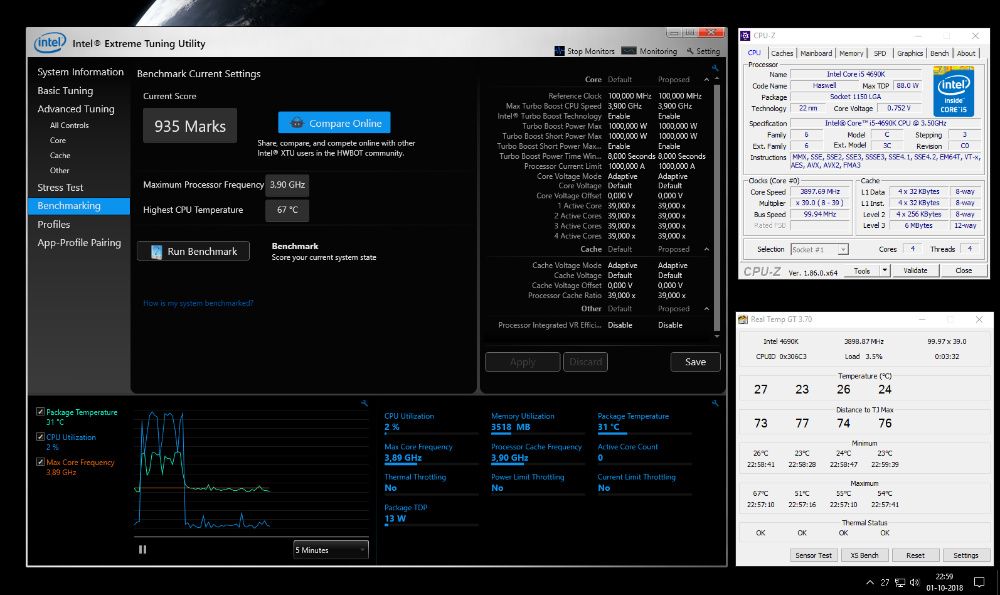The width and height of the screenshot is (1000, 595).
Task: Click the Discard button in XTU
Action: pos(585,362)
